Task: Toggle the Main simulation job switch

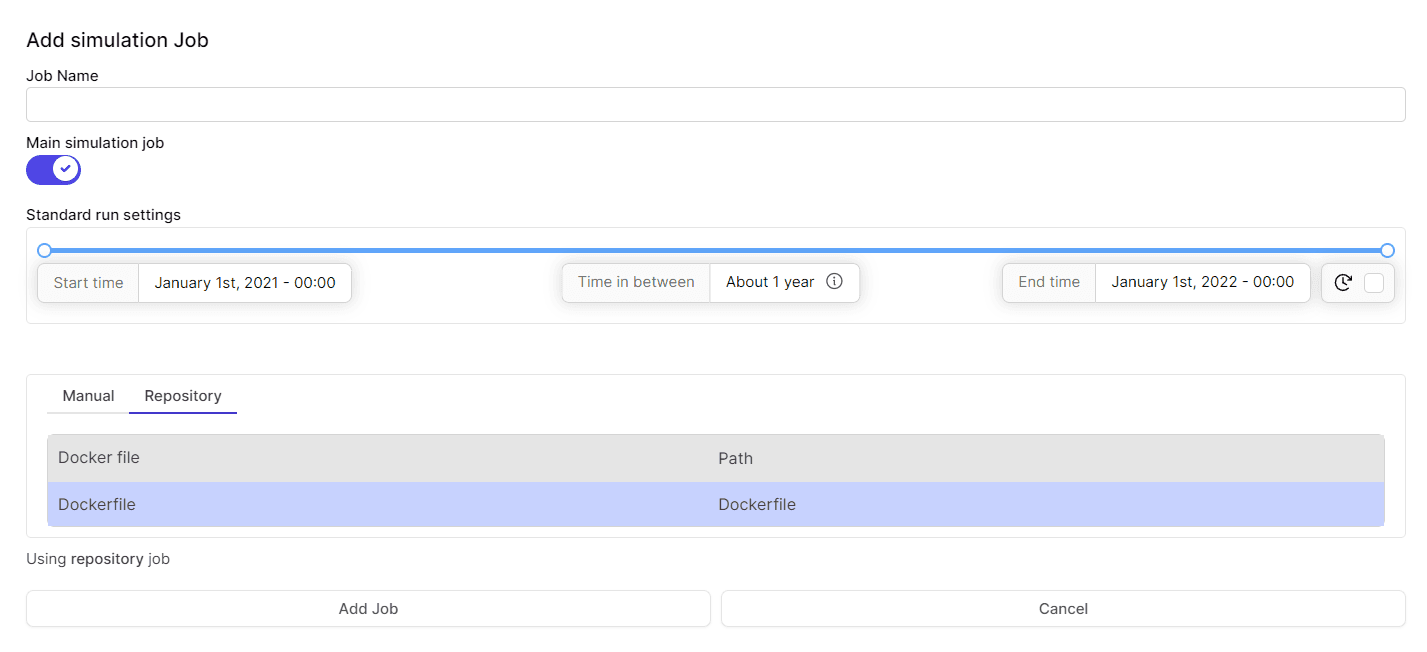Action: tap(53, 170)
